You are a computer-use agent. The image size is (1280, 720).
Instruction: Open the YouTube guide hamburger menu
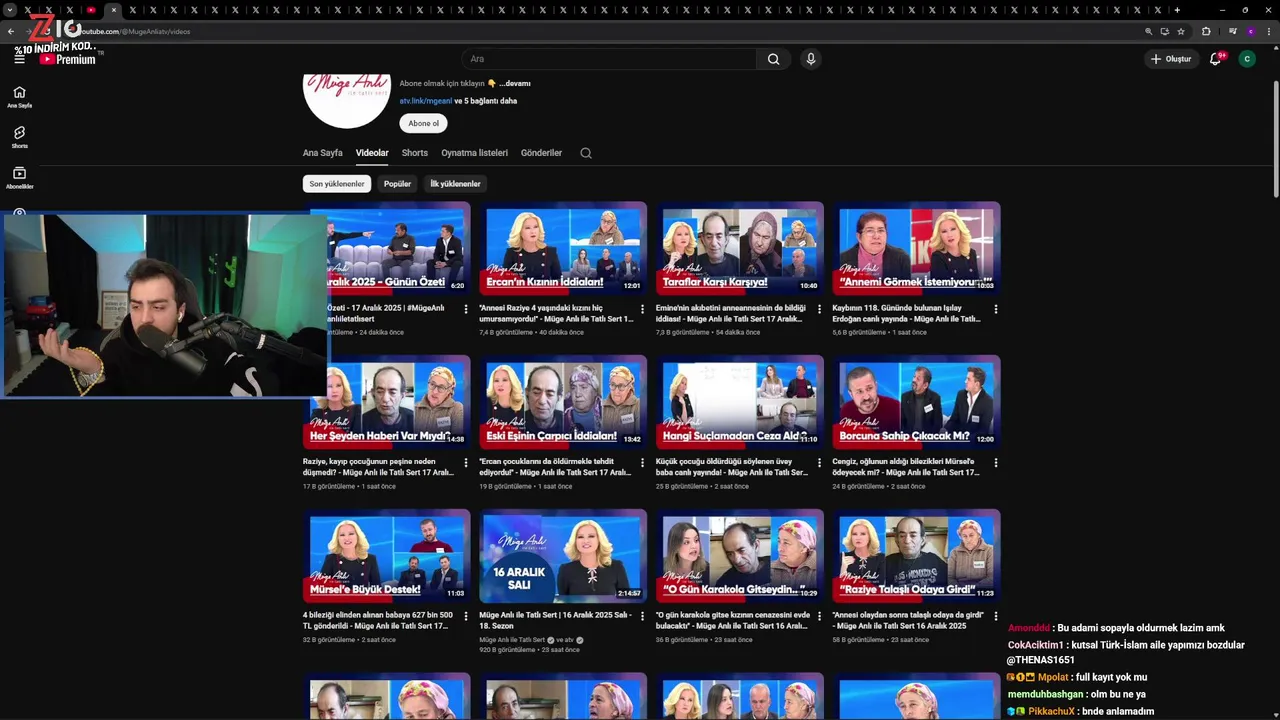click(19, 59)
